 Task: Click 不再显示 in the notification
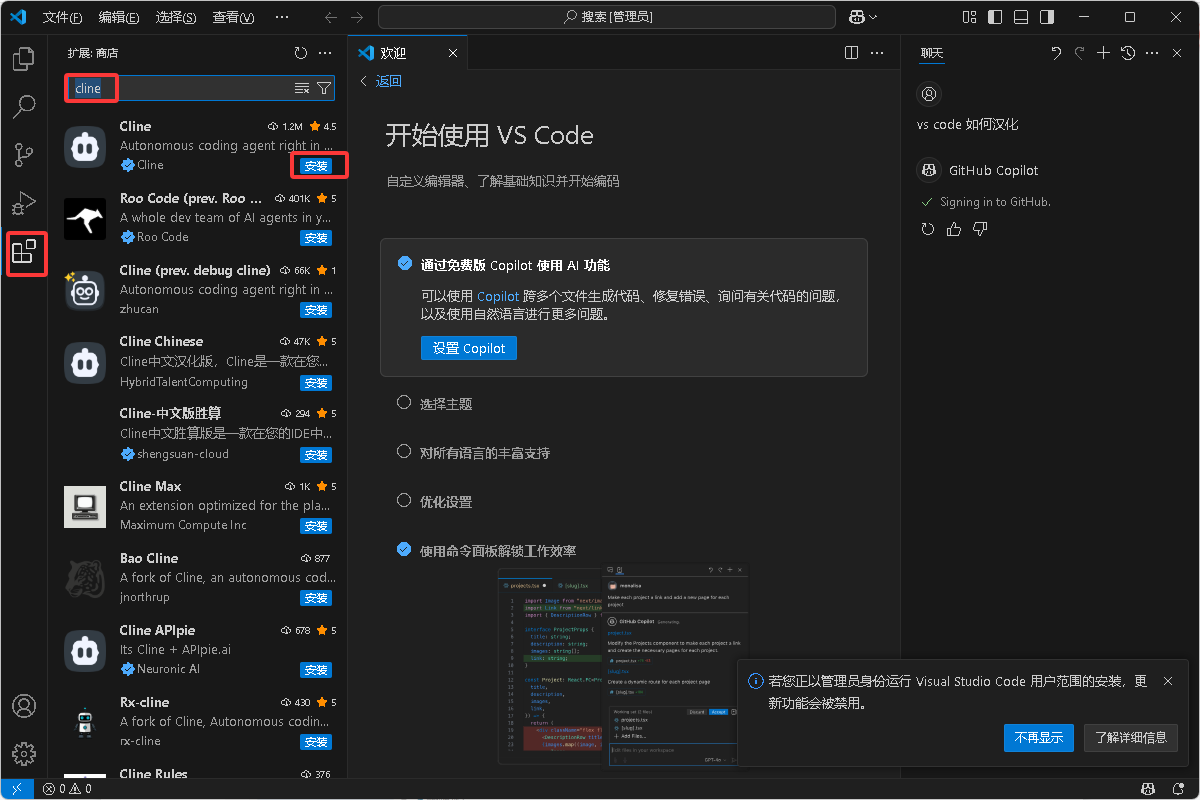point(1039,738)
